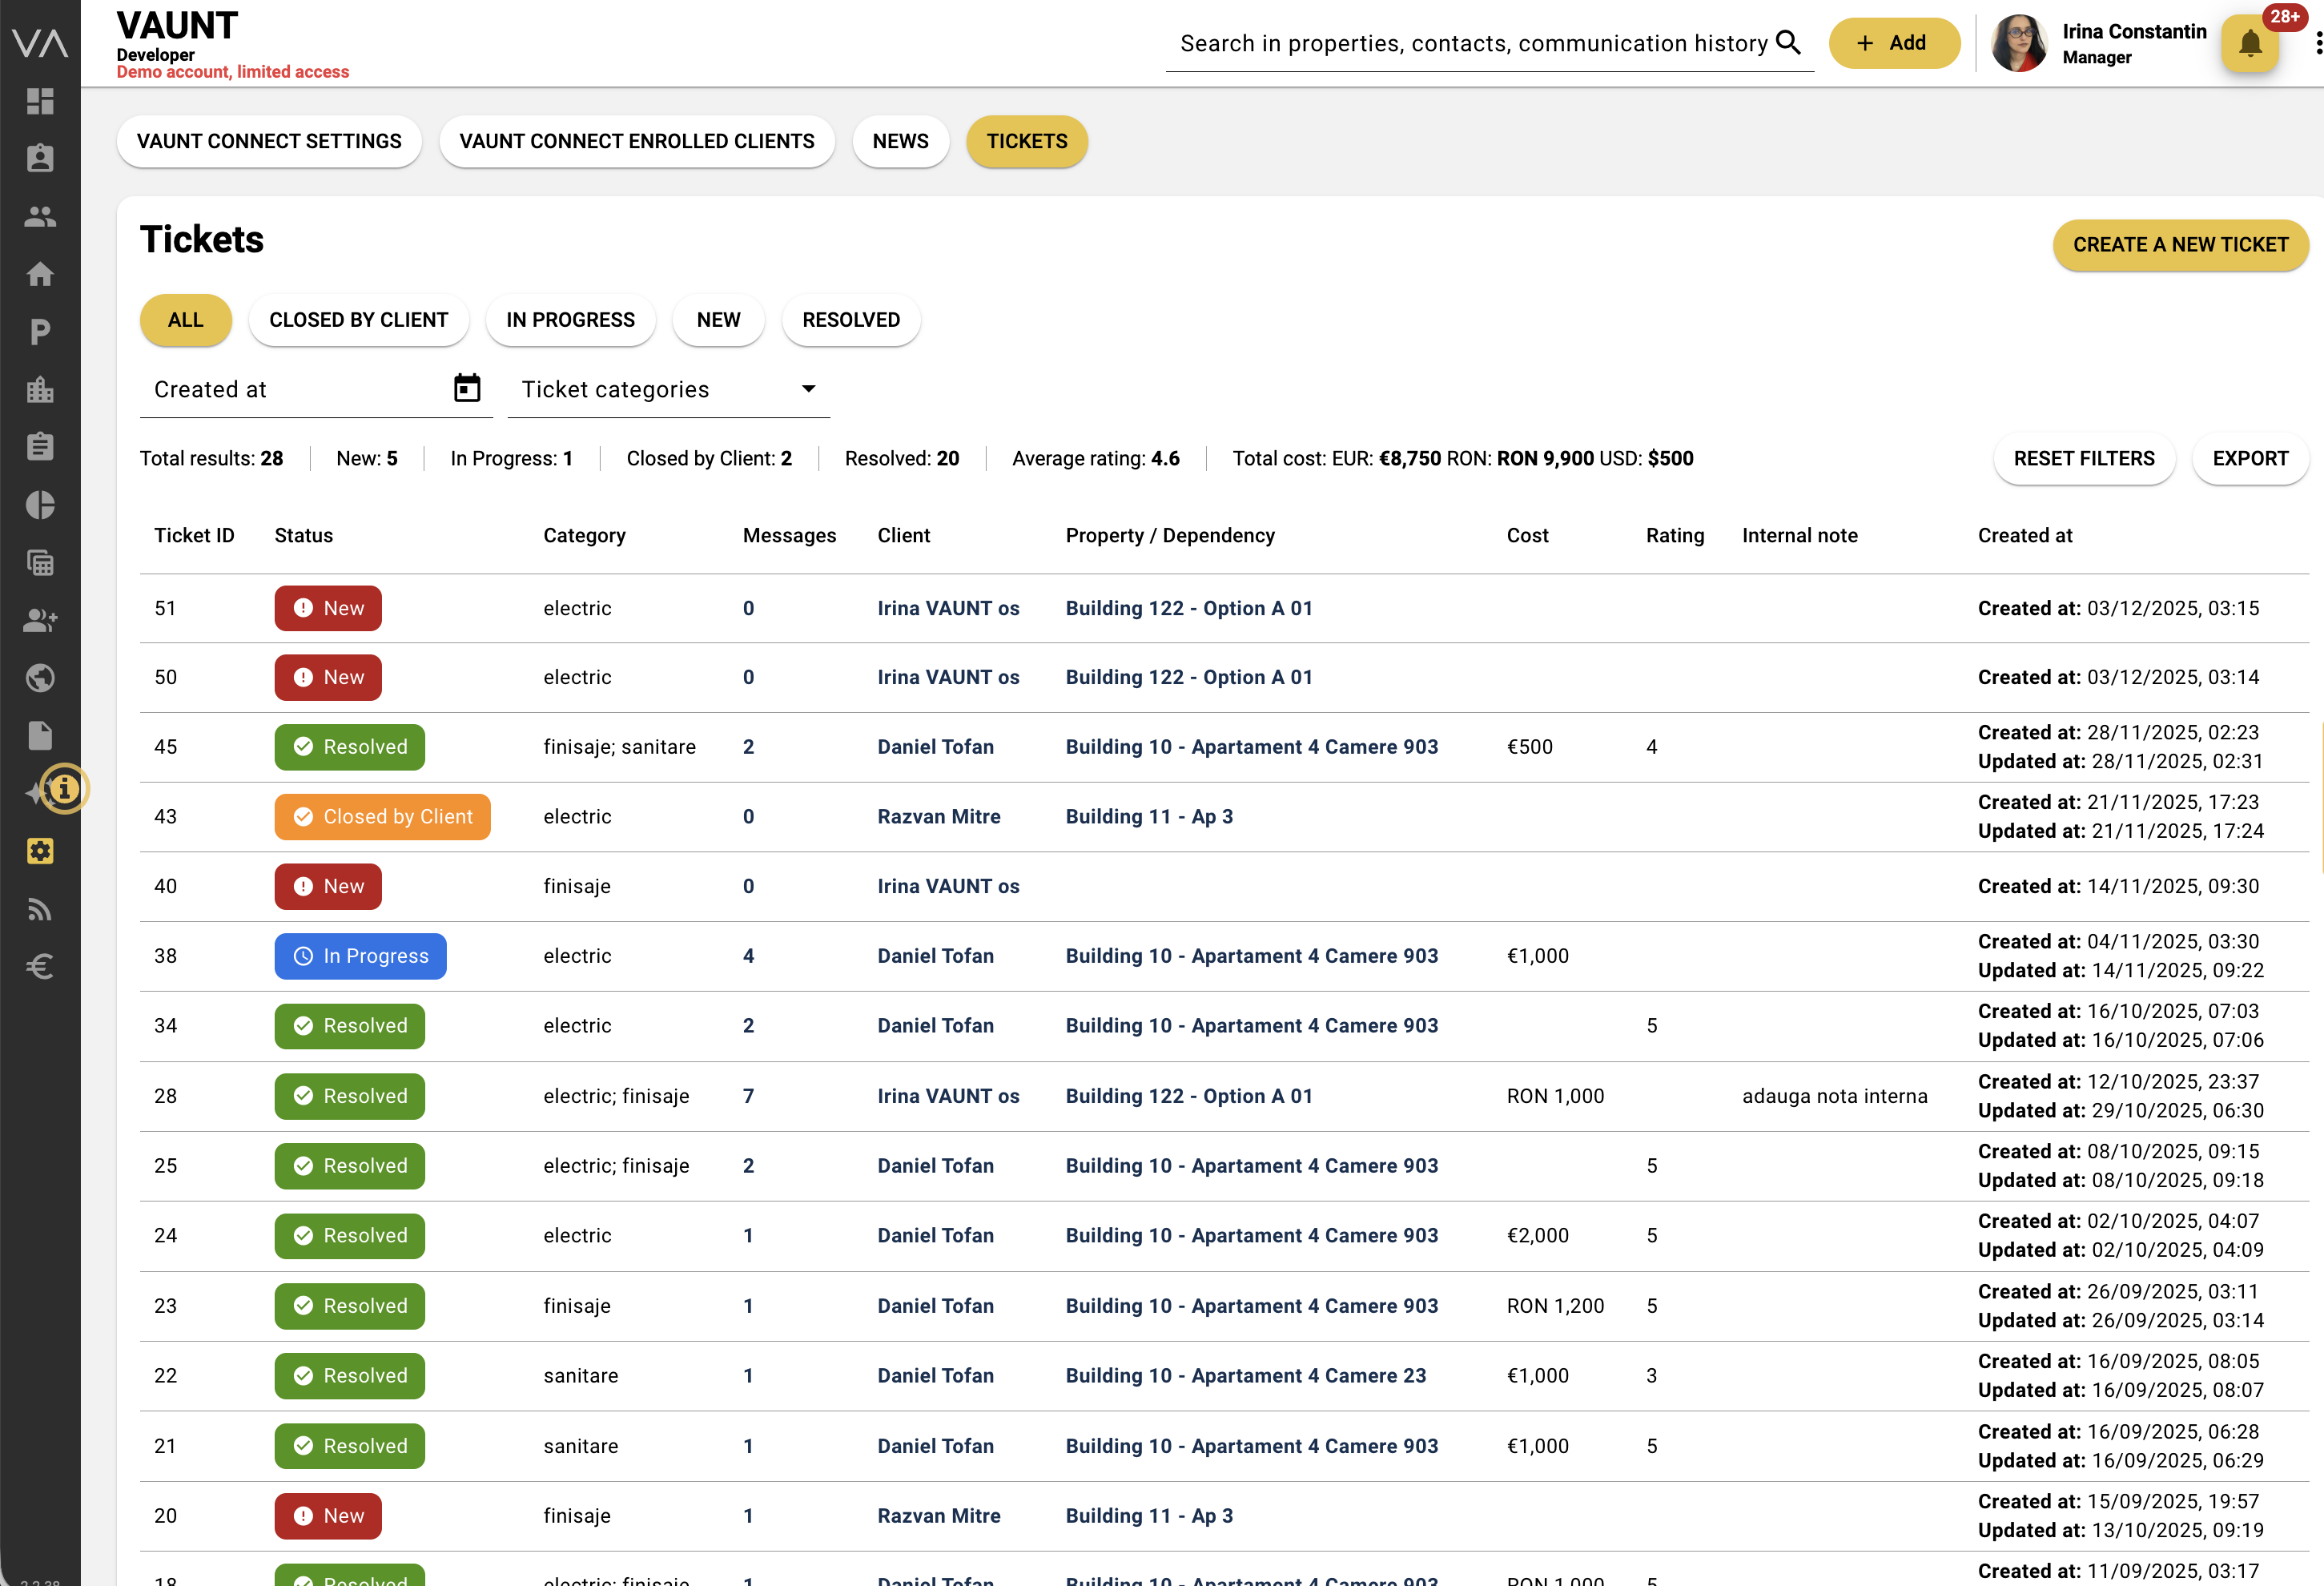Image resolution: width=2324 pixels, height=1586 pixels.
Task: Switch to the News tab
Action: point(900,141)
